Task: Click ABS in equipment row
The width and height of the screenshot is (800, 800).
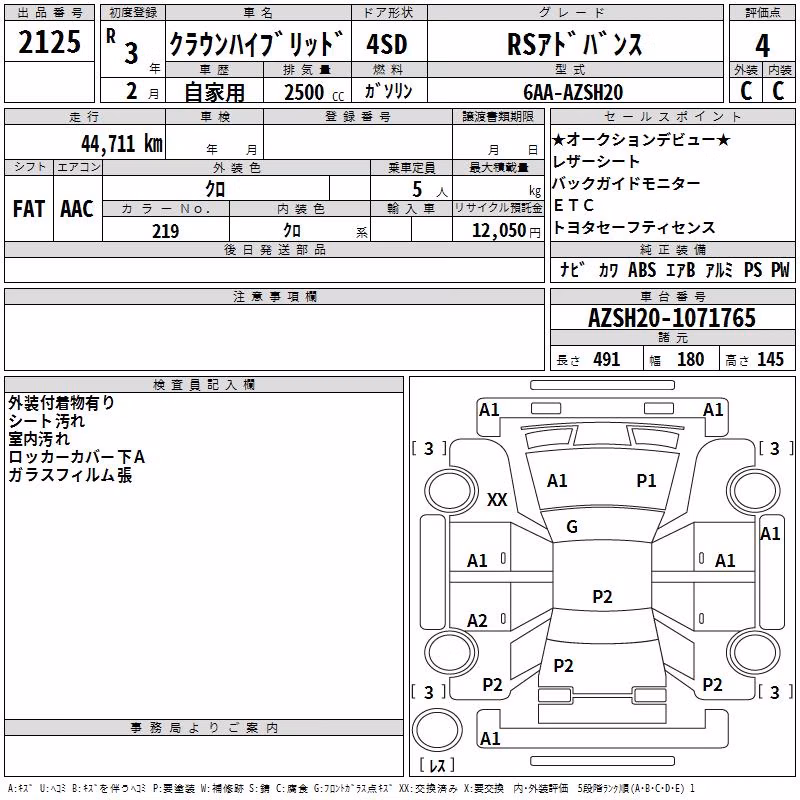Action: pos(642,270)
